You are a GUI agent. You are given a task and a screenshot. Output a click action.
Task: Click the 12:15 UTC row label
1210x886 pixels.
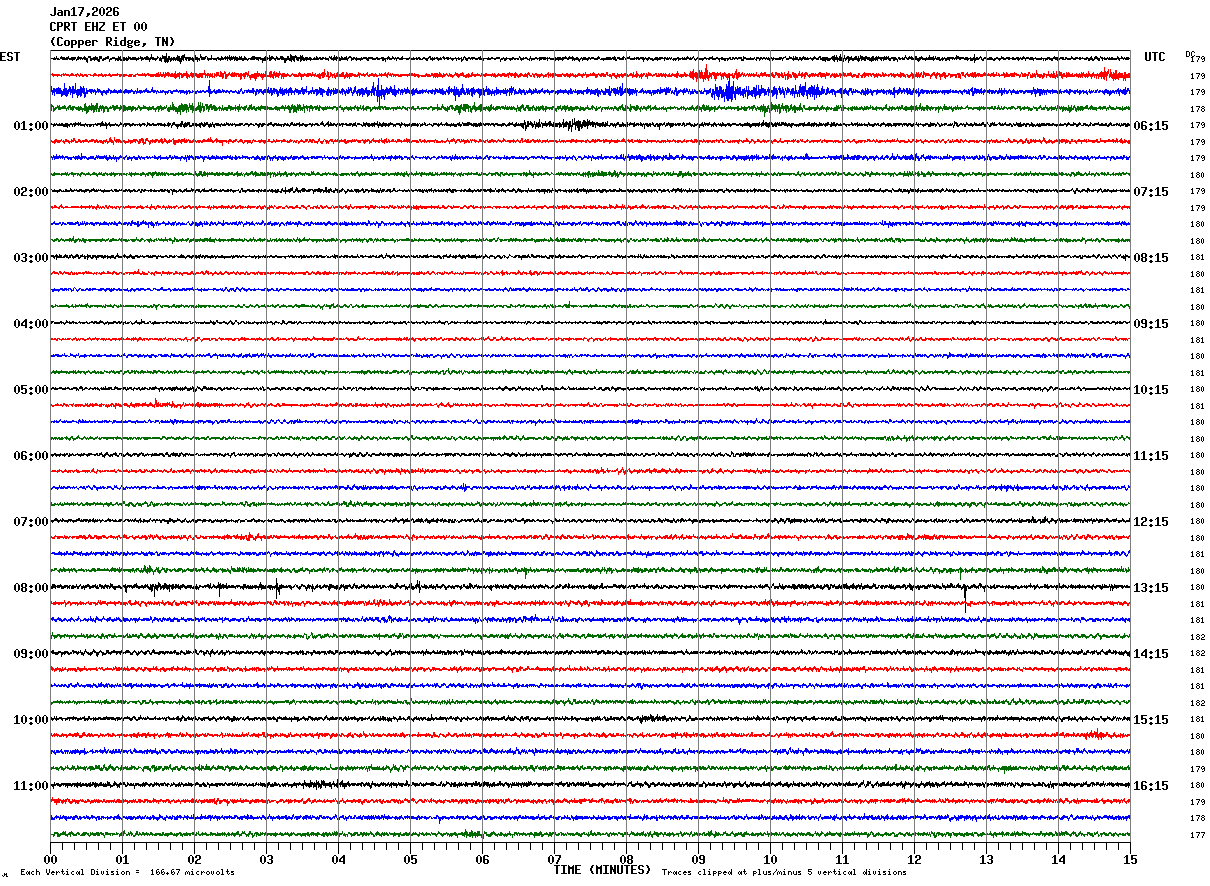click(x=1151, y=522)
